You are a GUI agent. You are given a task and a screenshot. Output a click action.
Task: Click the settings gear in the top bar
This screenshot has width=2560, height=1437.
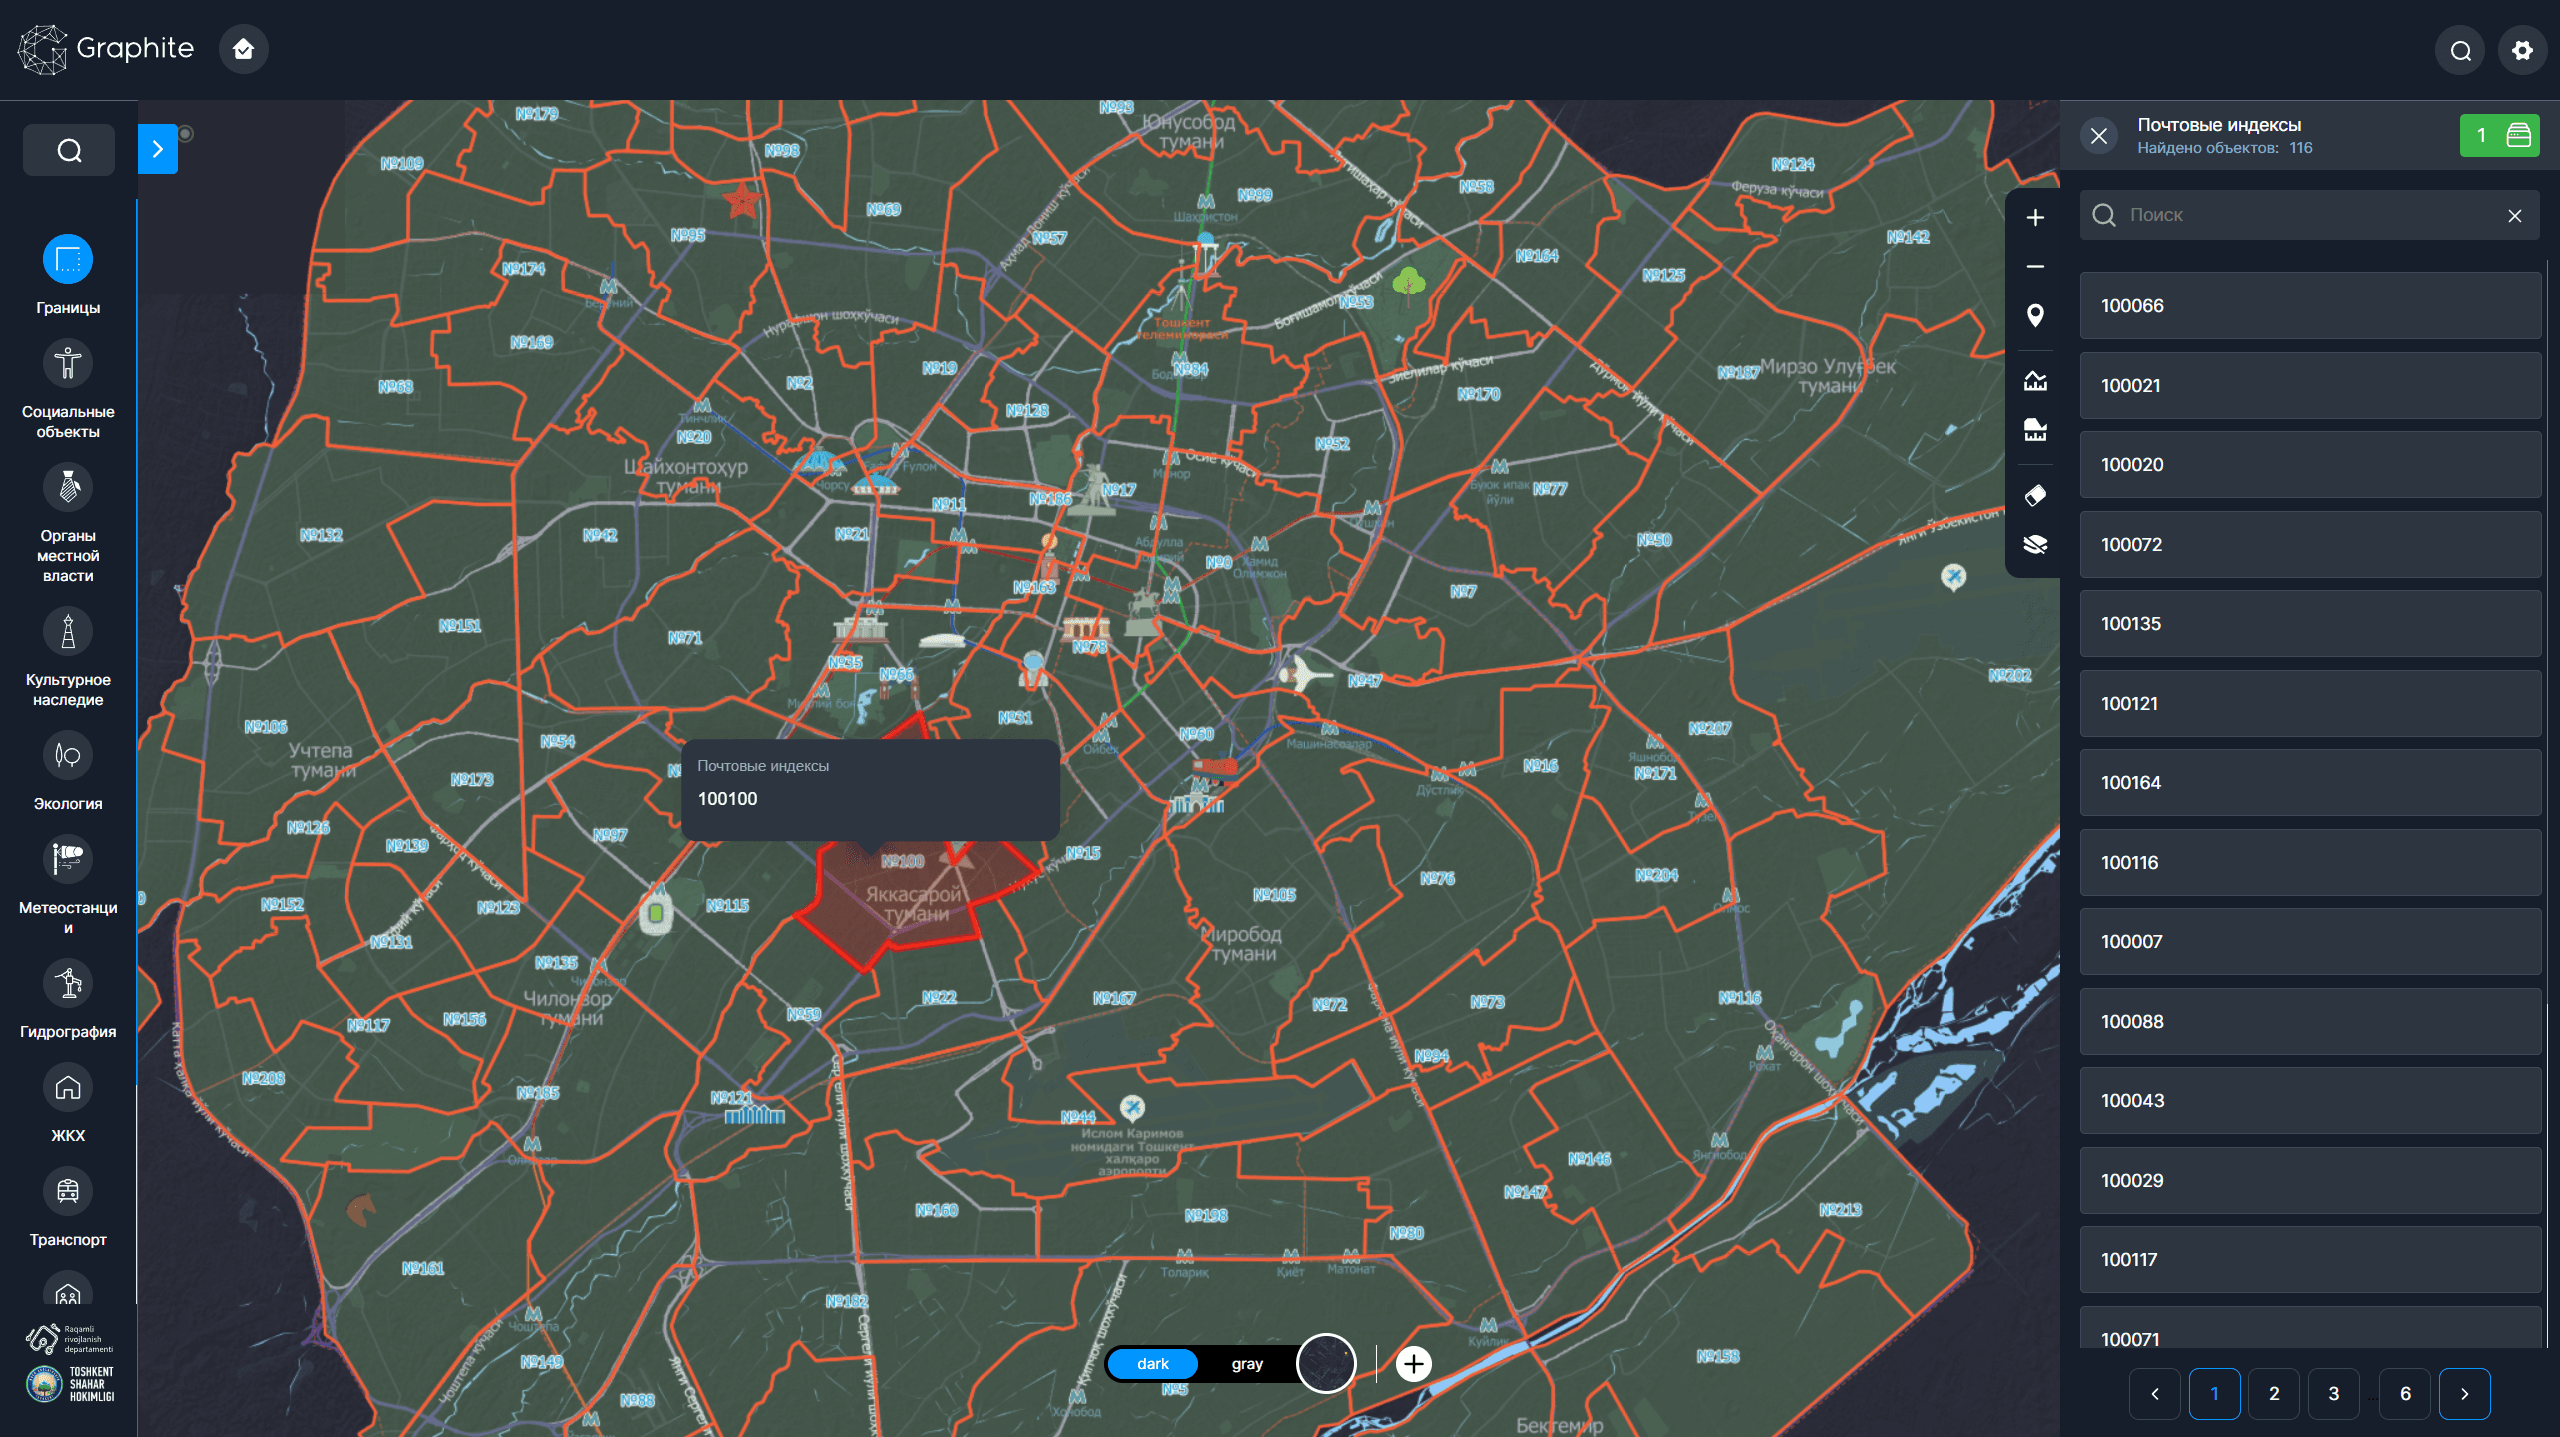tap(2521, 49)
